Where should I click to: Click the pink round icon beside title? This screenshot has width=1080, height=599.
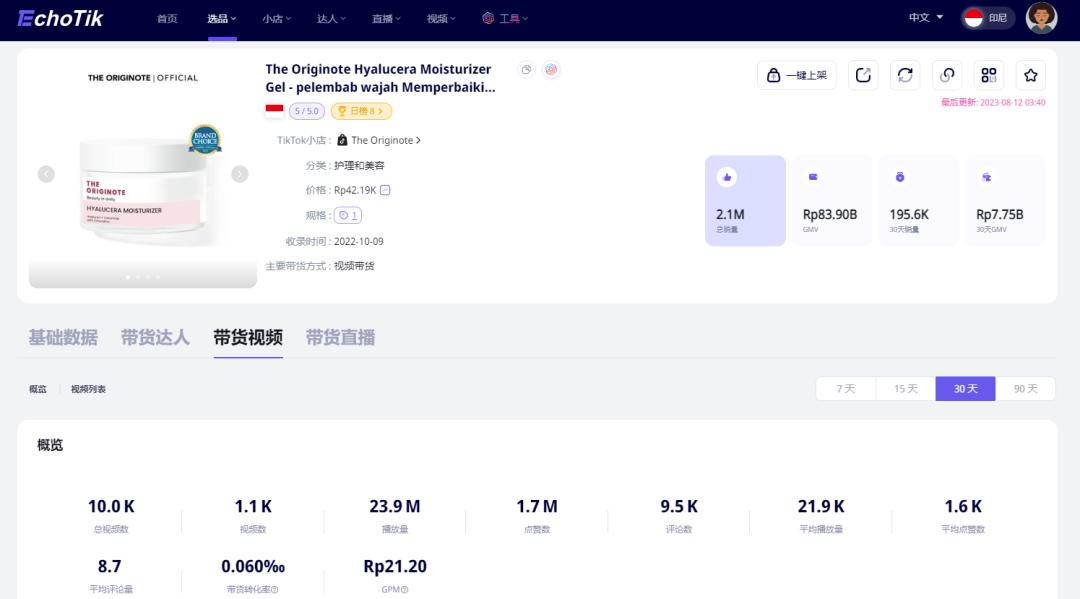[551, 70]
